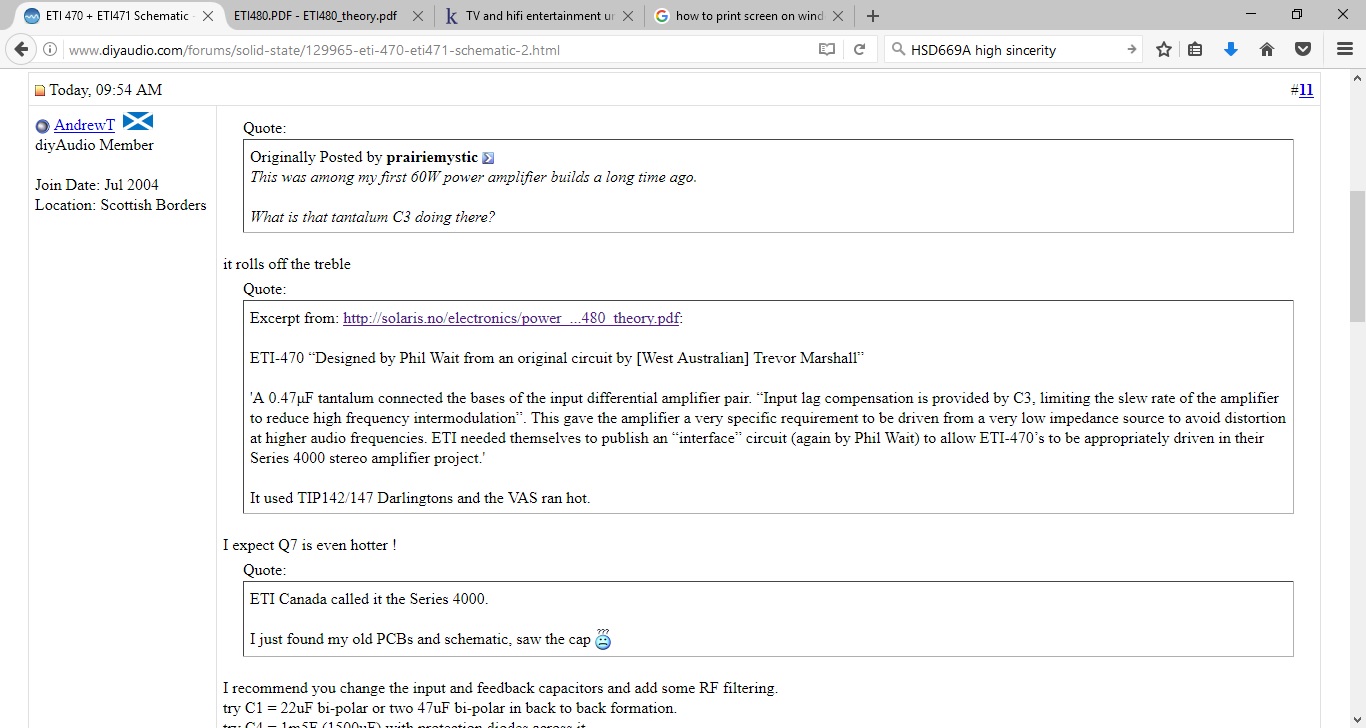Click the diyaudio.com URL address field
Screen dimensions: 1366x728
(435, 50)
